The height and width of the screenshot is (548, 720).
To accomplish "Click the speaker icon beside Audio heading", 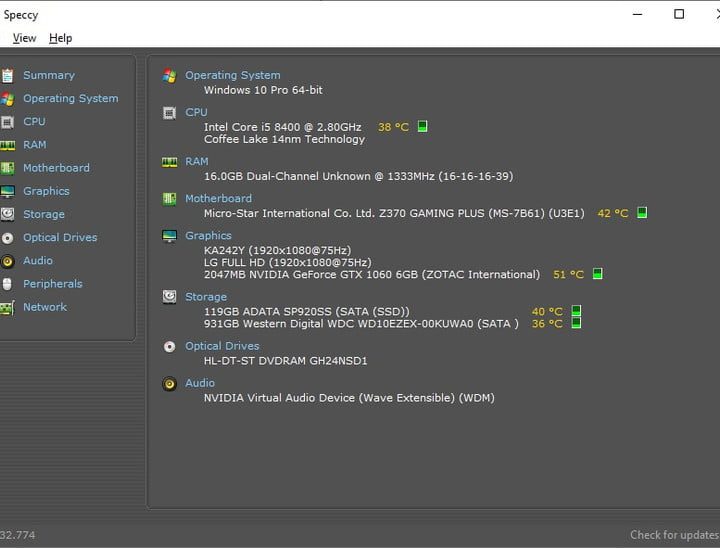I will pyautogui.click(x=169, y=384).
